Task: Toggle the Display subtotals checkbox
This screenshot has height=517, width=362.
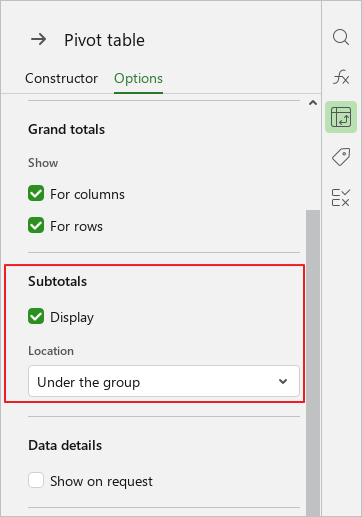Action: pyautogui.click(x=36, y=316)
